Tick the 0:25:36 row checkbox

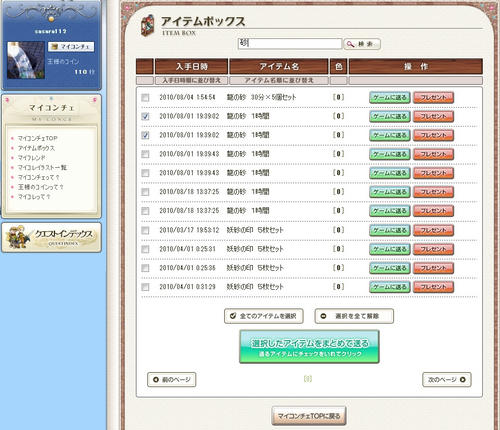[145, 268]
